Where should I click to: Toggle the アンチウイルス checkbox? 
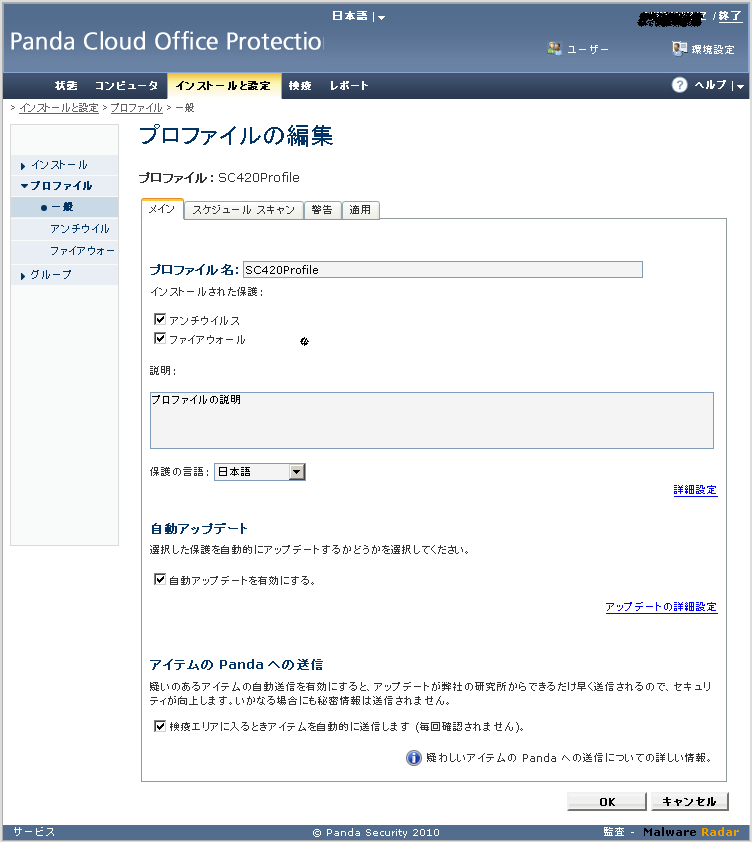coord(160,320)
